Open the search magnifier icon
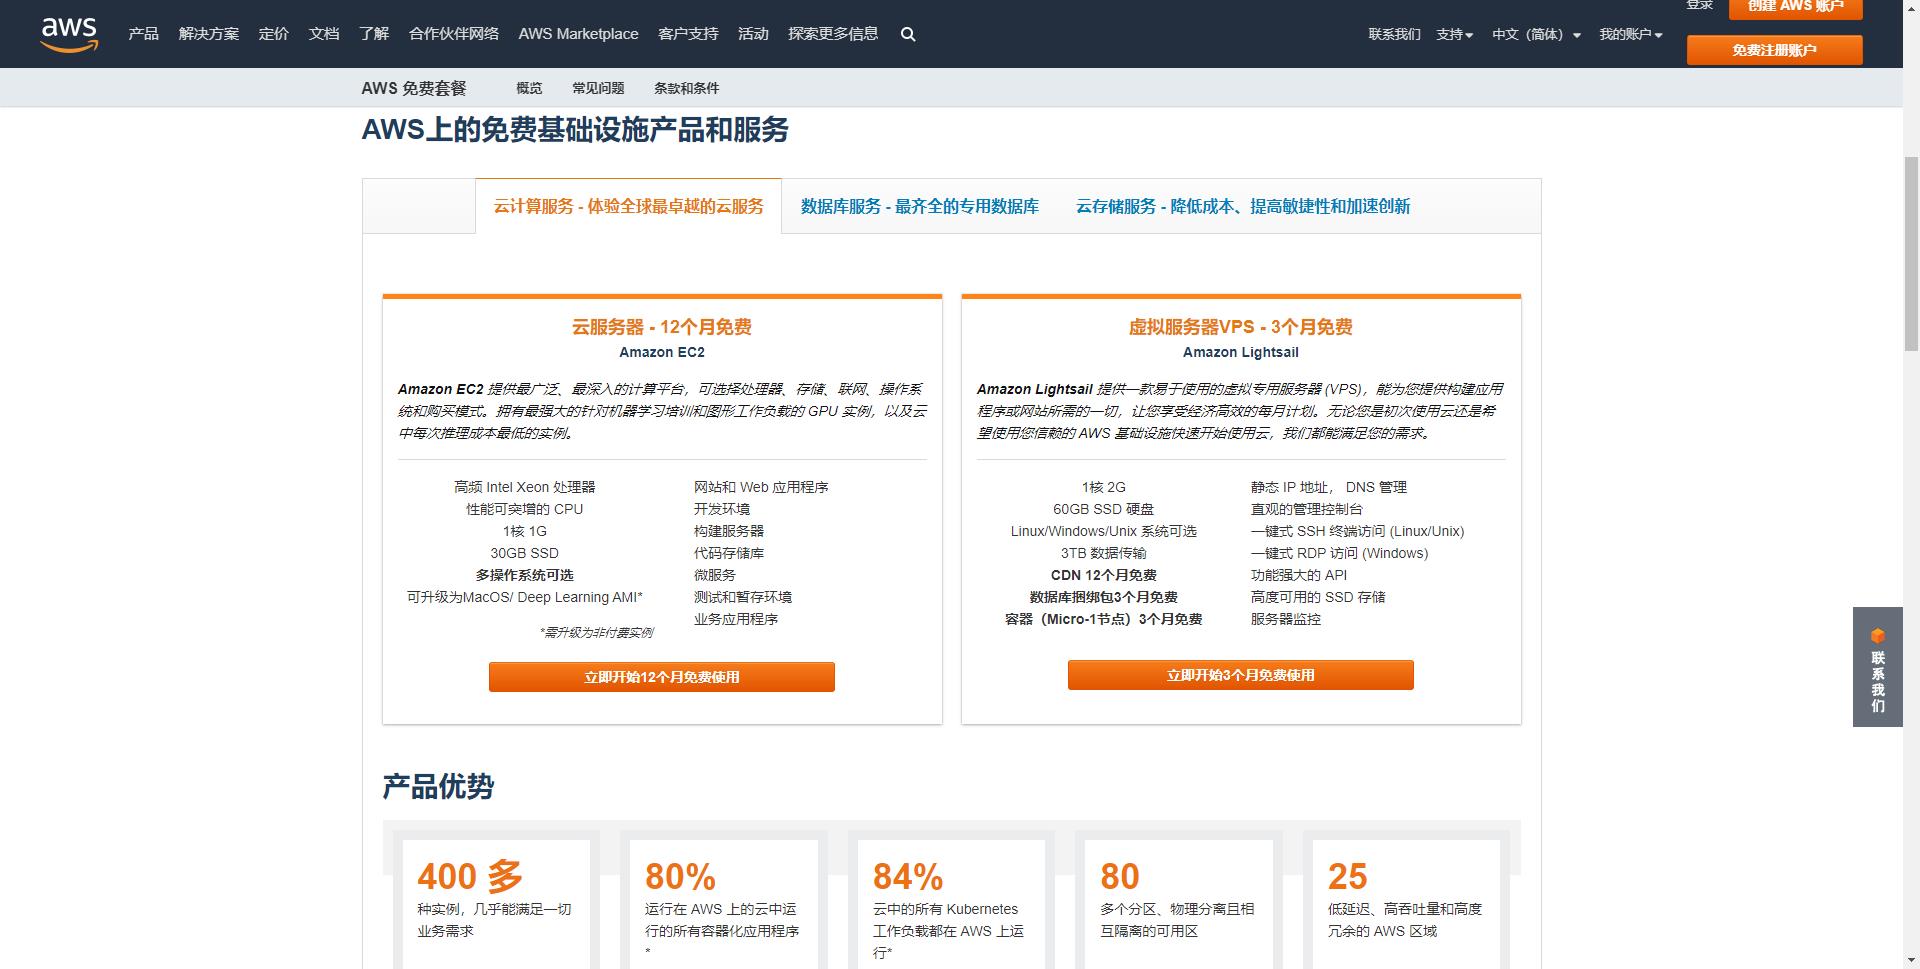Image resolution: width=1920 pixels, height=969 pixels. pyautogui.click(x=908, y=34)
